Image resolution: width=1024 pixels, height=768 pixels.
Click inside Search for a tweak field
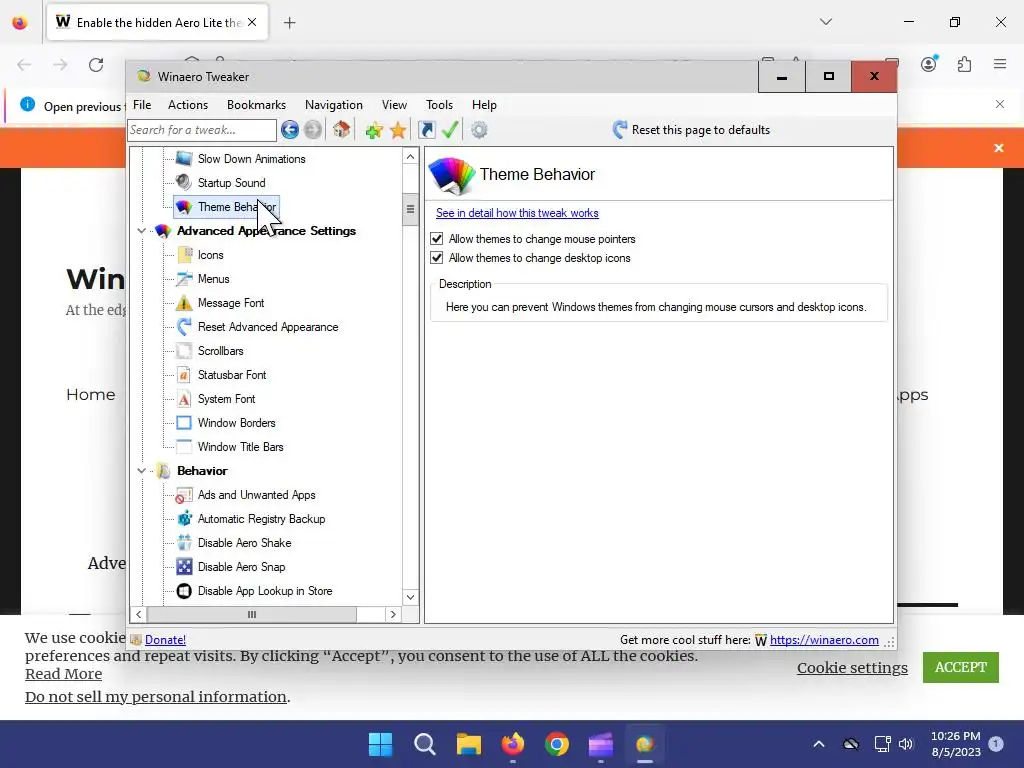[202, 130]
